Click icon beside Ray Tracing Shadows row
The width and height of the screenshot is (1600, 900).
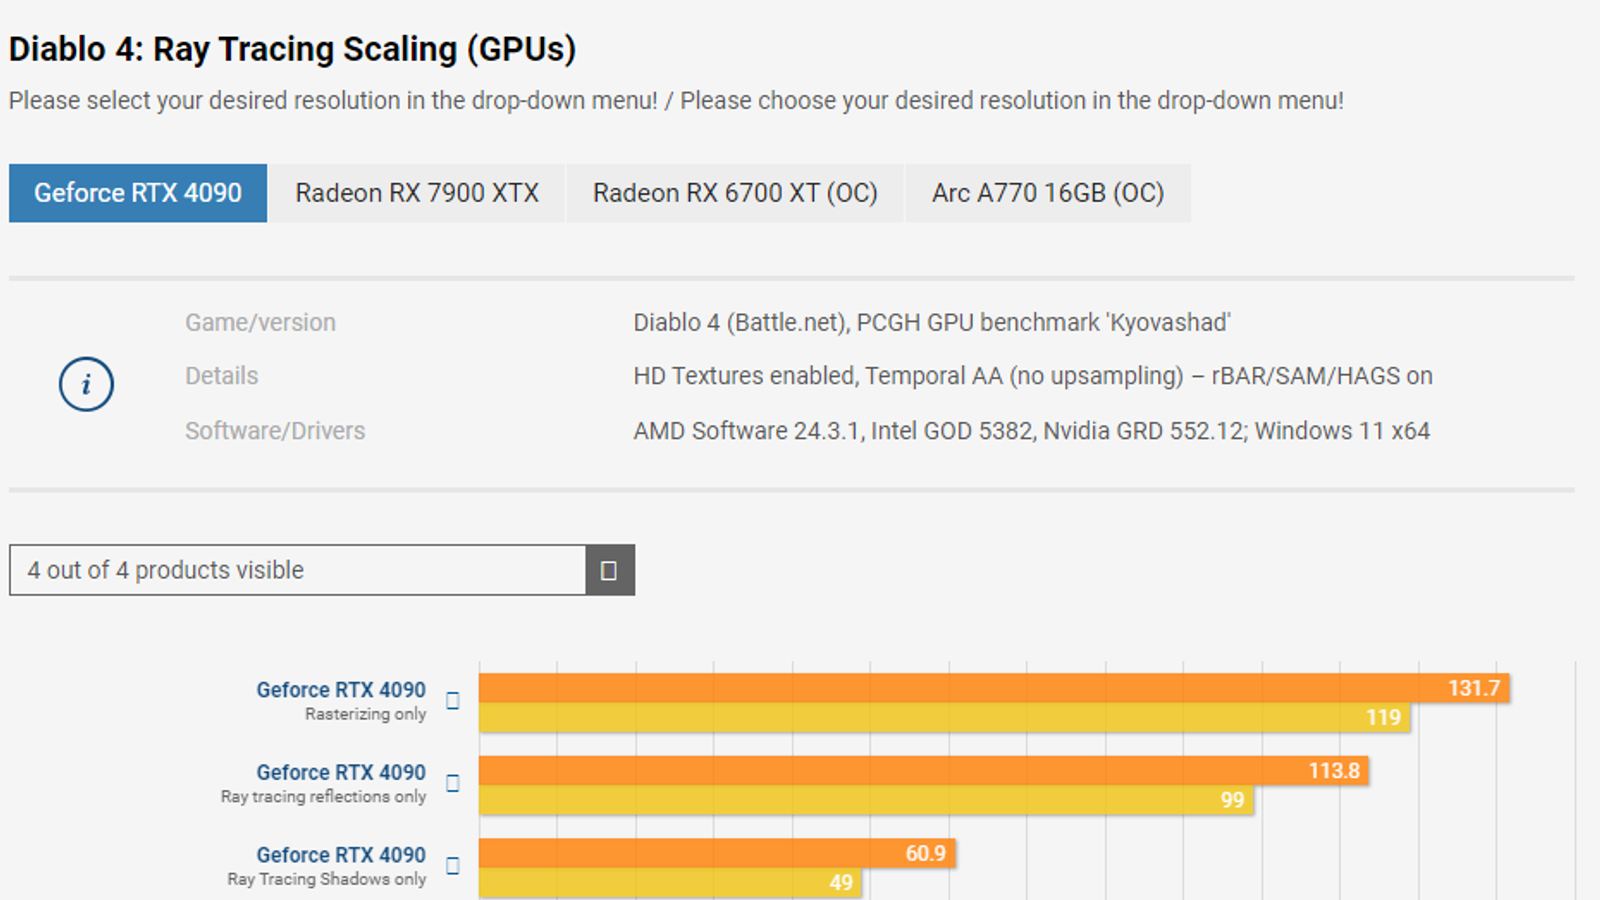[x=453, y=866]
